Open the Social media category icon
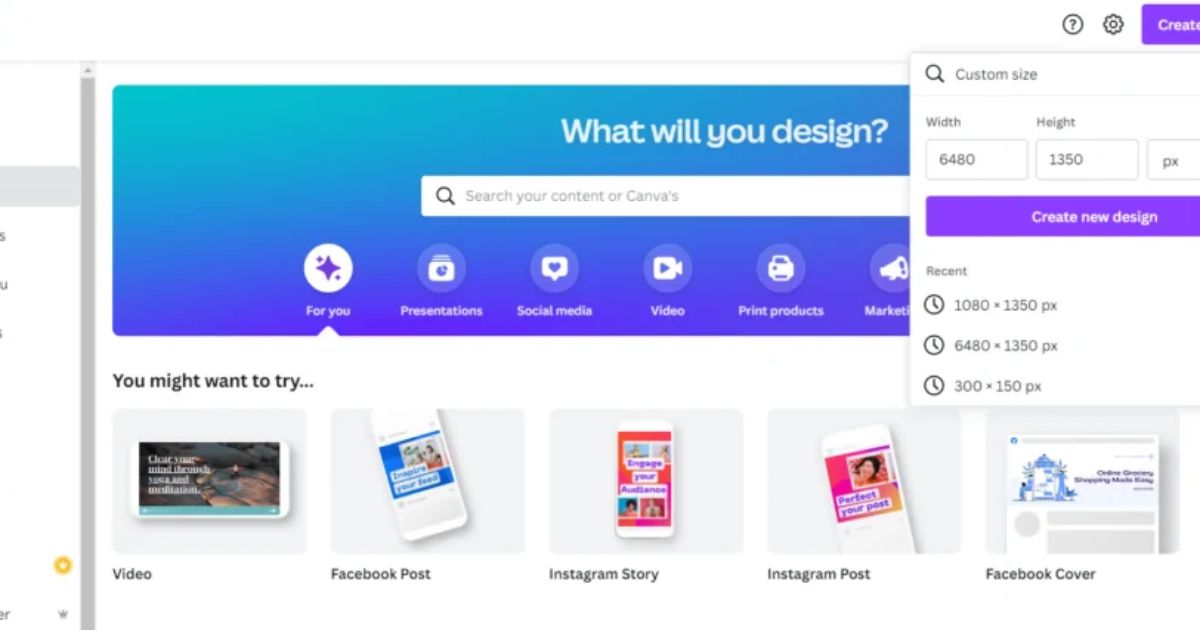1200x630 pixels. click(x=554, y=268)
